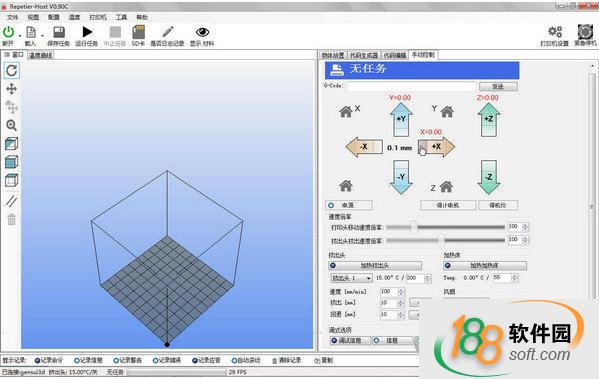Switch to the temperature curve tab

[x=41, y=56]
